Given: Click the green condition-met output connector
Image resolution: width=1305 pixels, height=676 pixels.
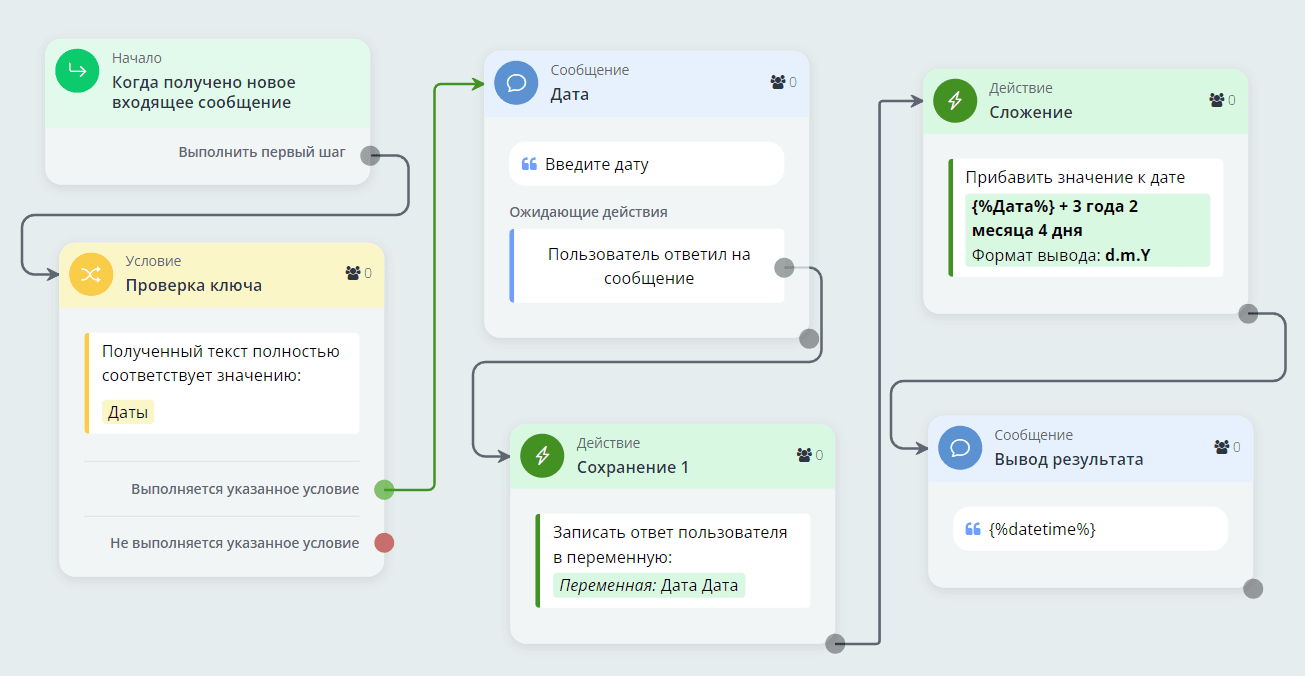Looking at the screenshot, I should (384, 490).
